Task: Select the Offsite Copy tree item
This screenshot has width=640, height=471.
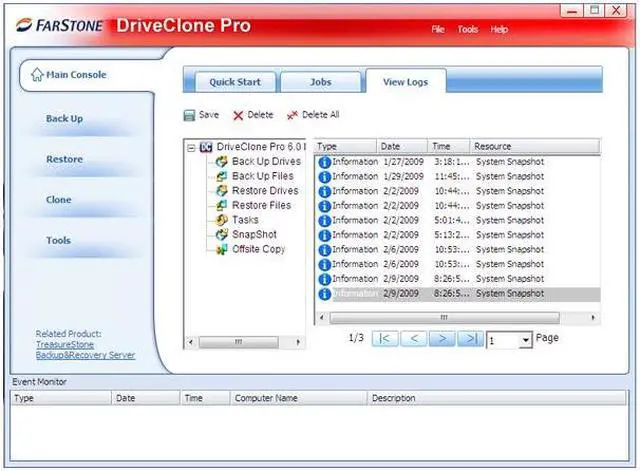Action: click(x=258, y=249)
